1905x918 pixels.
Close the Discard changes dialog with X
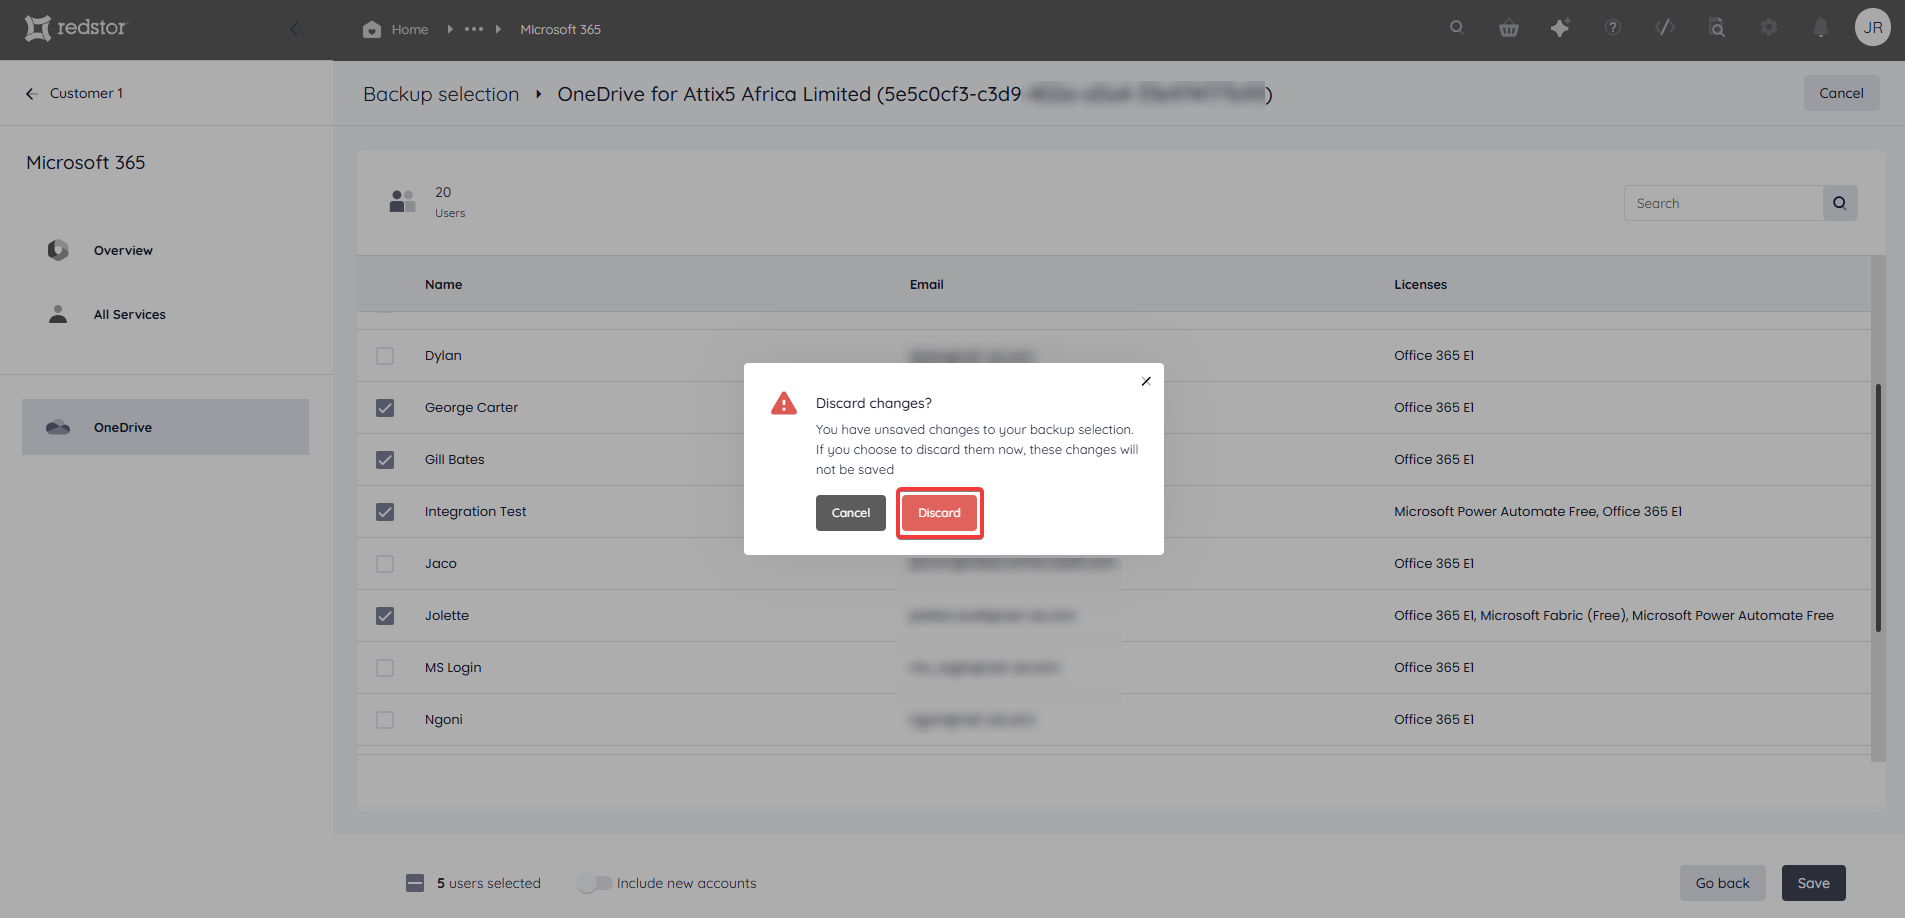pyautogui.click(x=1146, y=381)
